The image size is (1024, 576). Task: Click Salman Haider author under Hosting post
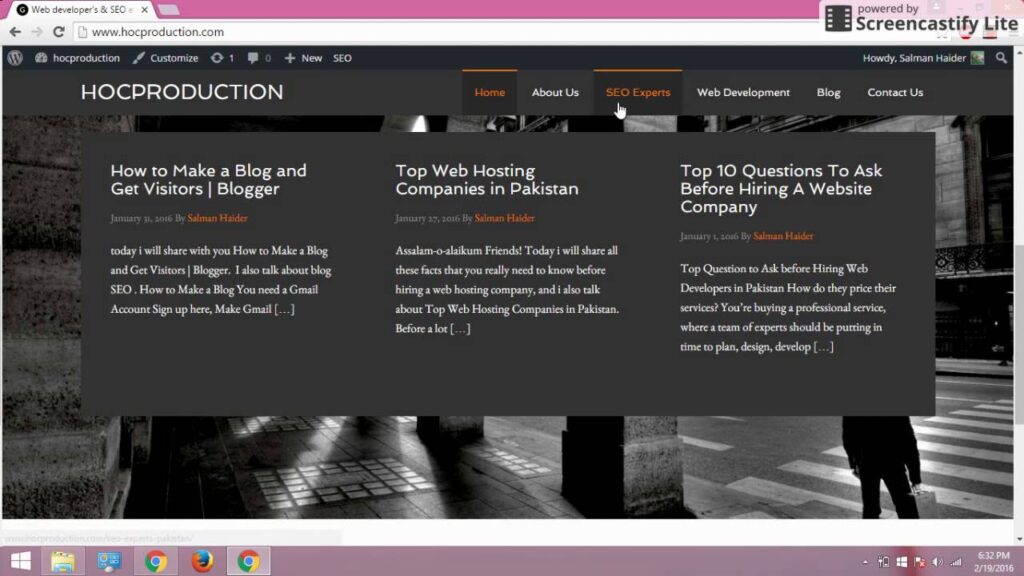pyautogui.click(x=504, y=218)
